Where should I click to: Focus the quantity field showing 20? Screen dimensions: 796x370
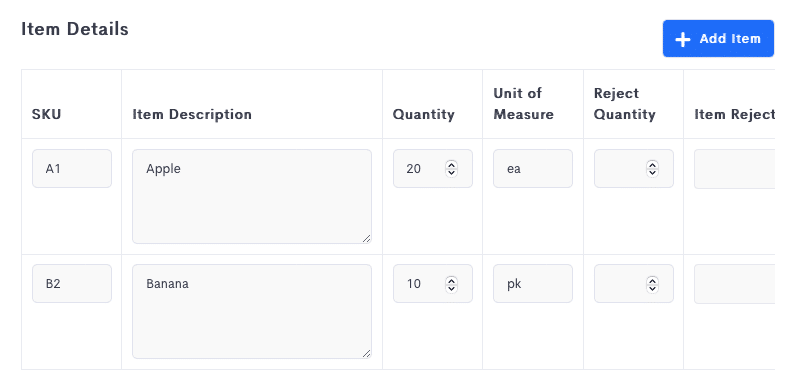click(x=433, y=169)
